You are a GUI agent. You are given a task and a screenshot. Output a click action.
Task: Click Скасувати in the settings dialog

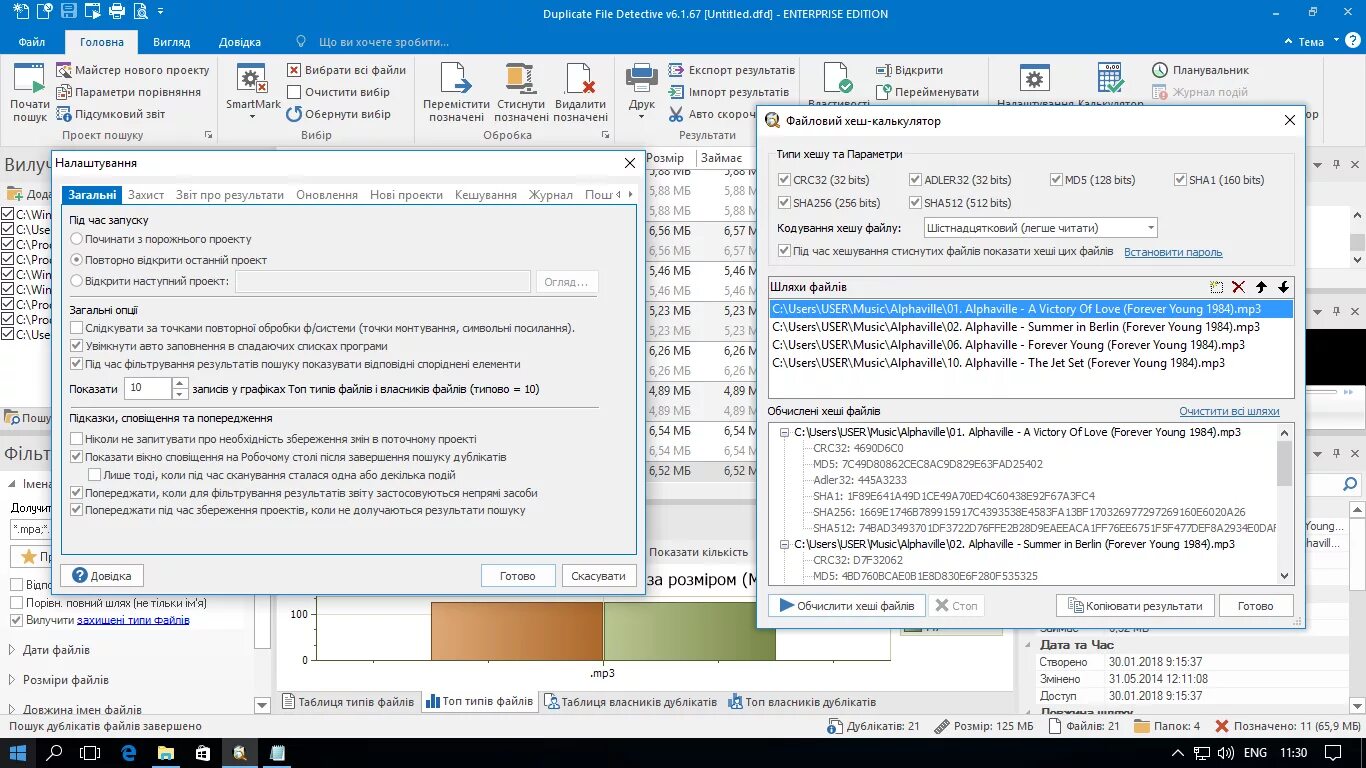(x=599, y=575)
